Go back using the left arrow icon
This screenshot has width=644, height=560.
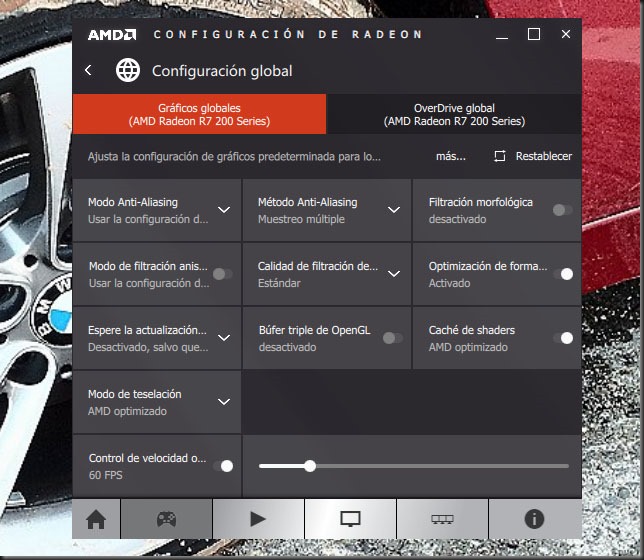coord(88,70)
